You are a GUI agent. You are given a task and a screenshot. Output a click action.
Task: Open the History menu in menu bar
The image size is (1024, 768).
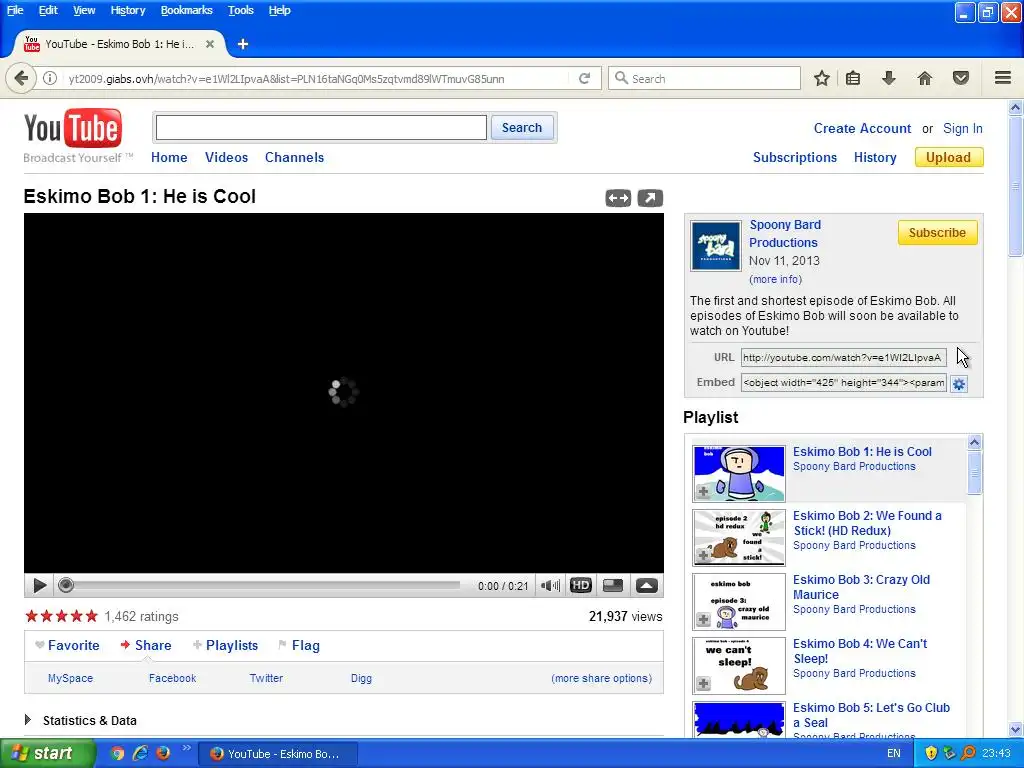(127, 10)
